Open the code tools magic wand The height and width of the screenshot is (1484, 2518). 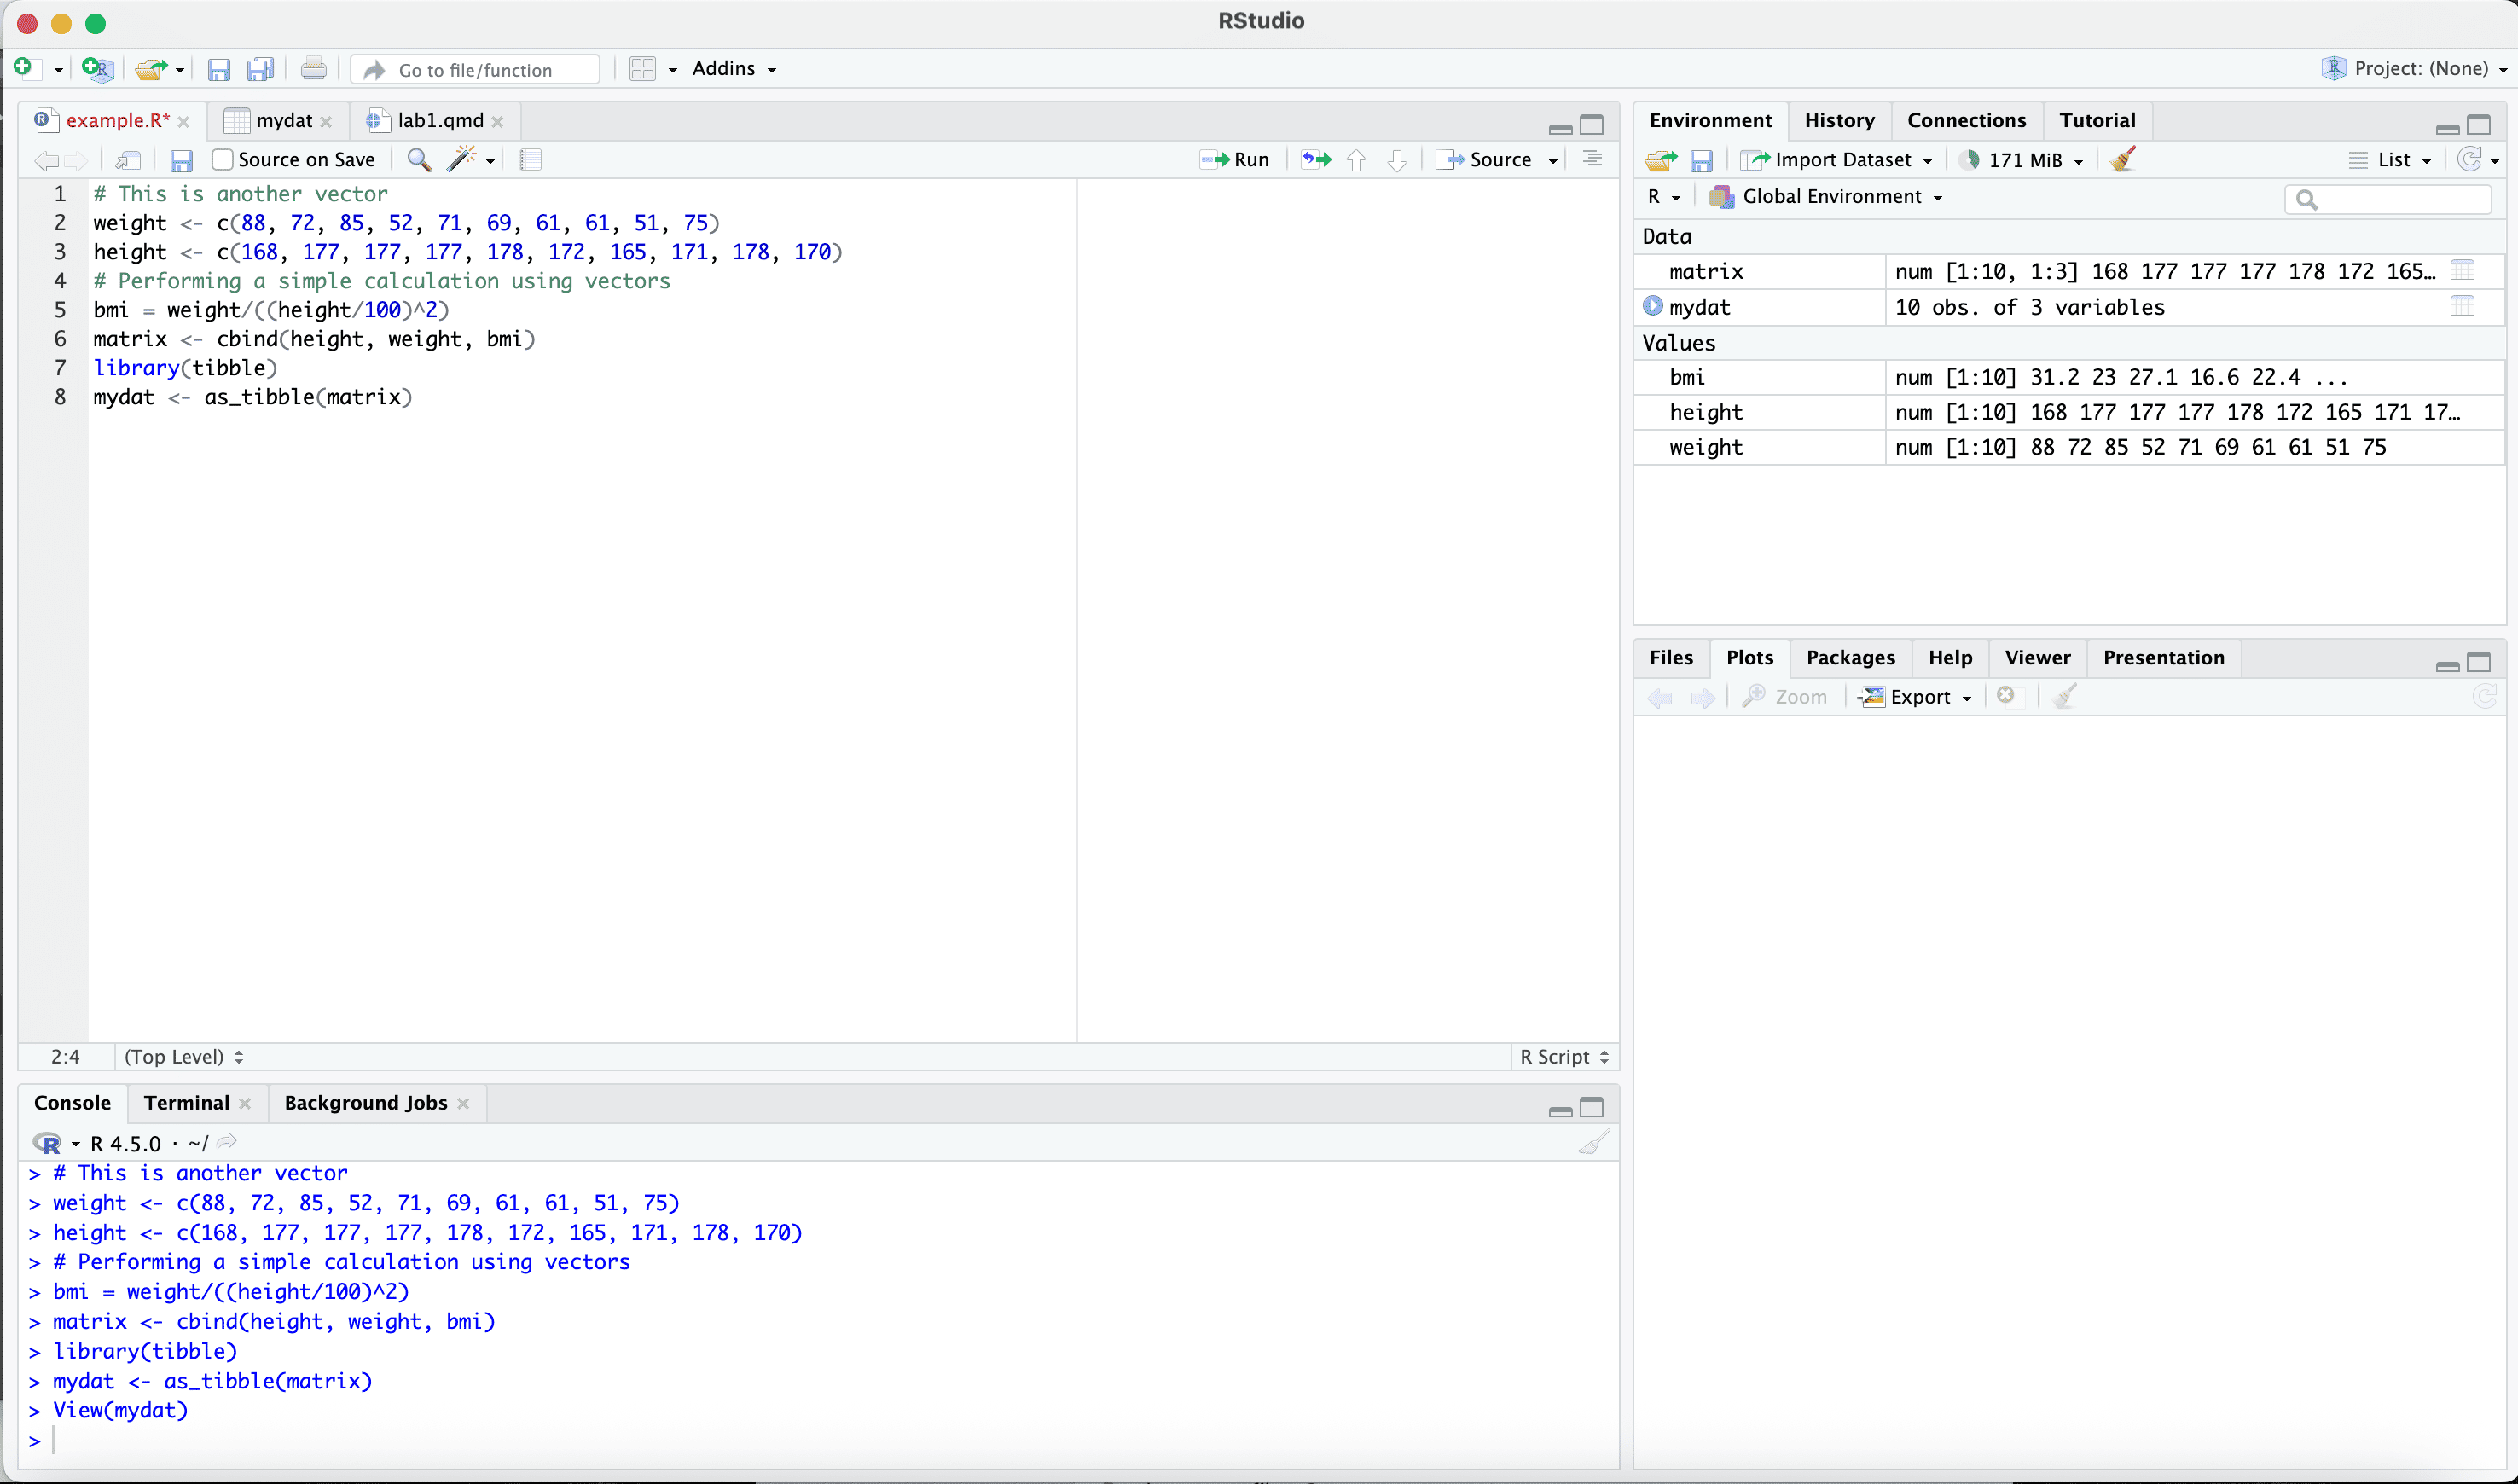[x=462, y=160]
